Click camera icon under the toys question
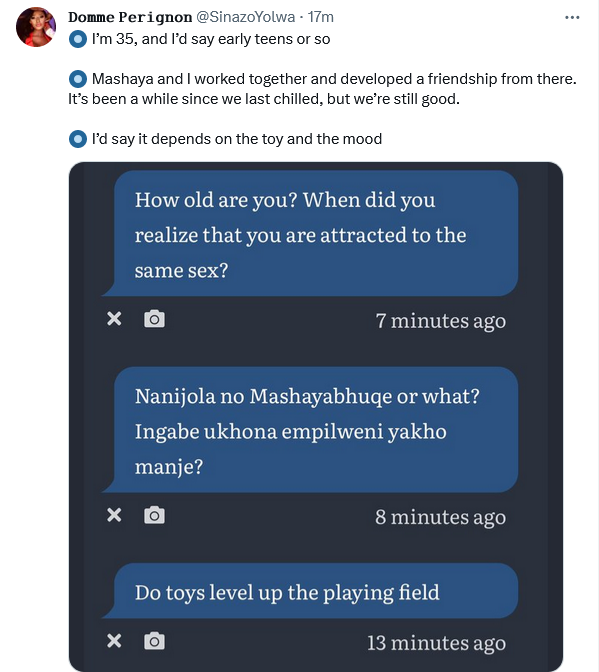599x672 pixels. 154,641
